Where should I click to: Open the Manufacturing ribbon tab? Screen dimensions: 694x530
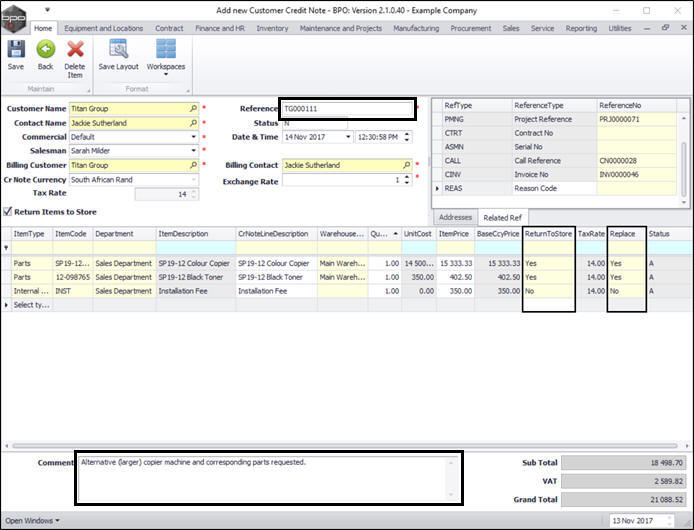(x=416, y=28)
